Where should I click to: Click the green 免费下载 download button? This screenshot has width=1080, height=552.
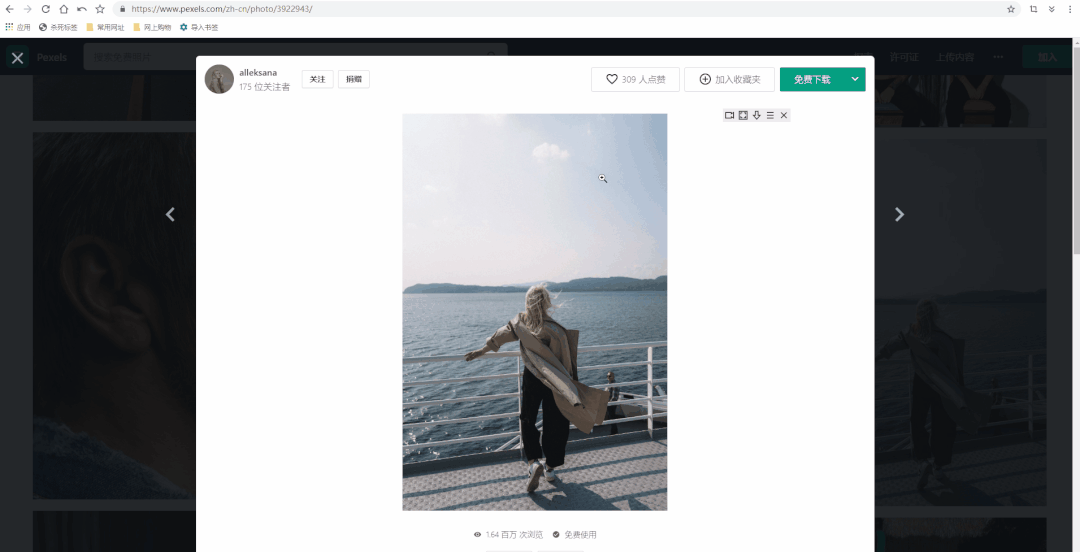811,79
